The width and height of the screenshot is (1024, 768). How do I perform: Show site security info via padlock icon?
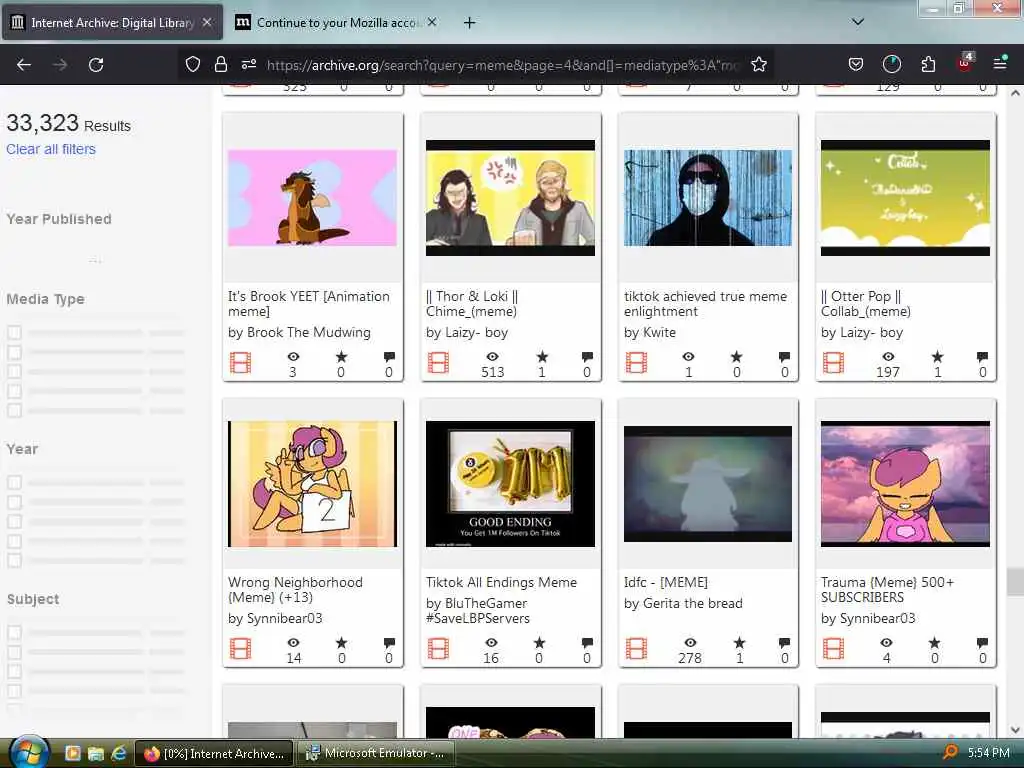pyautogui.click(x=221, y=65)
